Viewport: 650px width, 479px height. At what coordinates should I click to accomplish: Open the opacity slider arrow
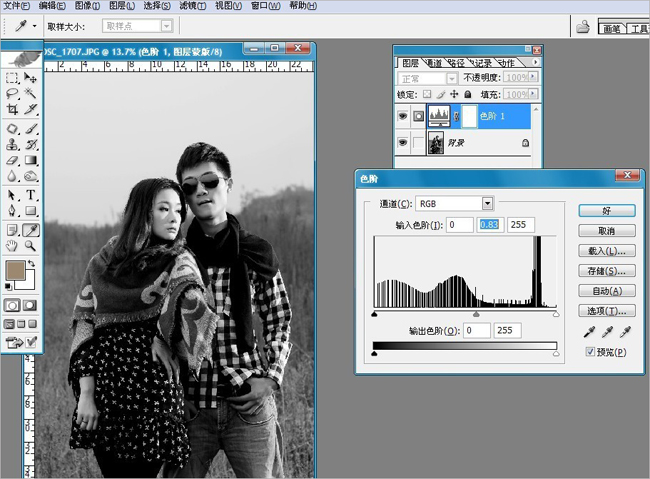pyautogui.click(x=533, y=77)
